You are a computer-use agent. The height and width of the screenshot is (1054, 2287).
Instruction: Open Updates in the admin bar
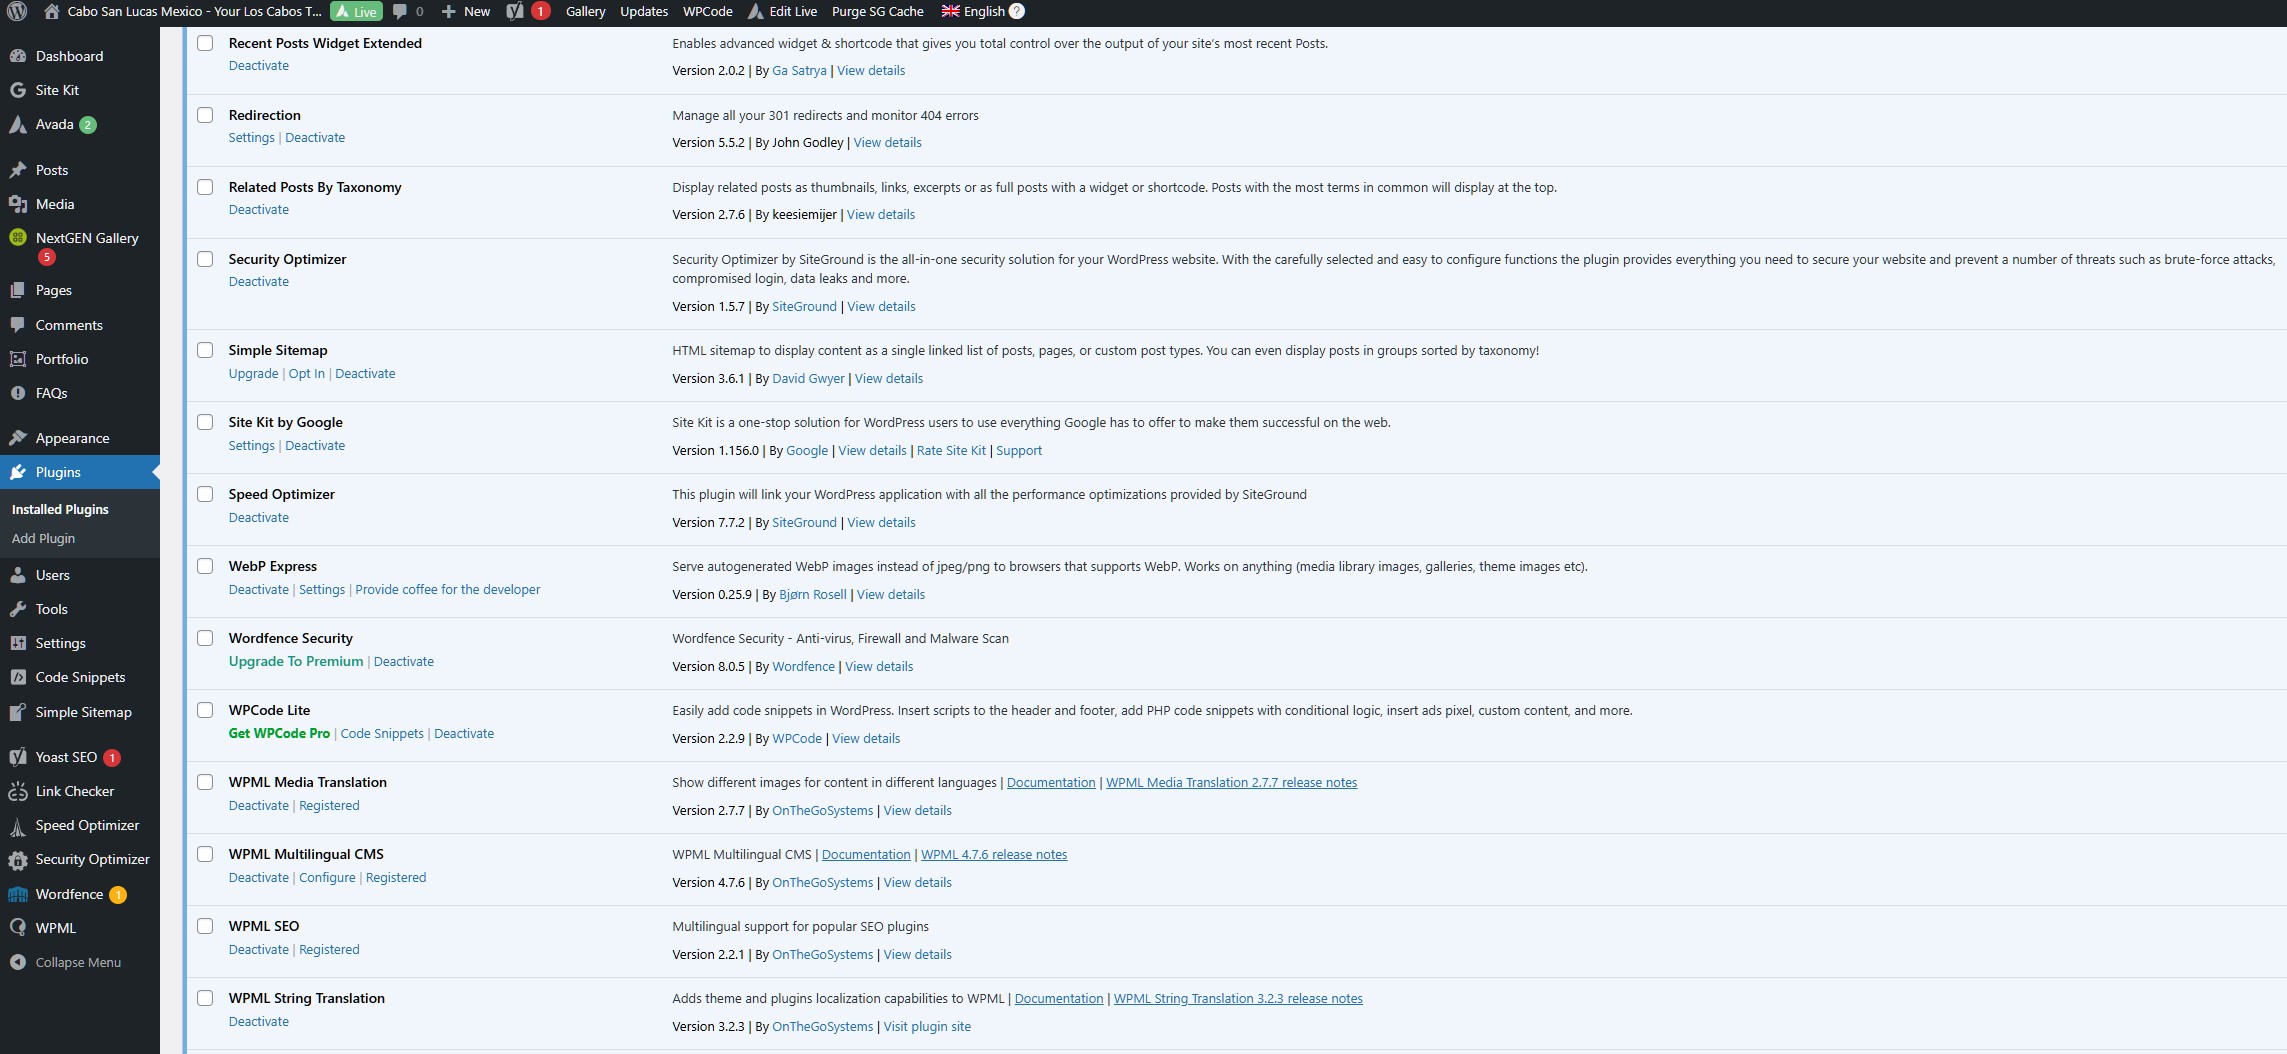click(x=644, y=11)
